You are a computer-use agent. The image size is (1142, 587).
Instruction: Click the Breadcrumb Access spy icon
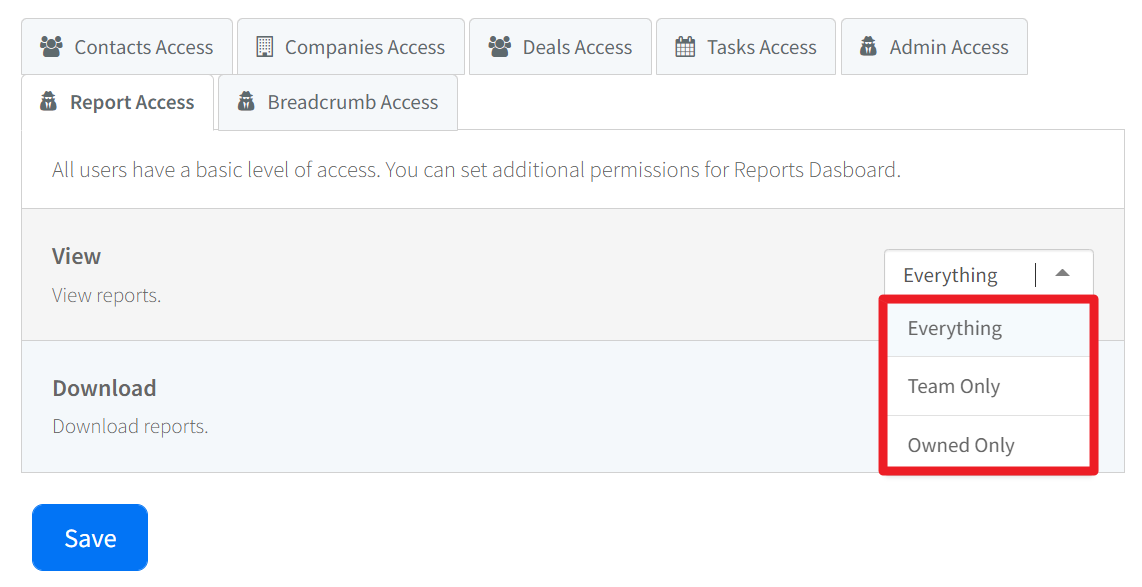246,102
